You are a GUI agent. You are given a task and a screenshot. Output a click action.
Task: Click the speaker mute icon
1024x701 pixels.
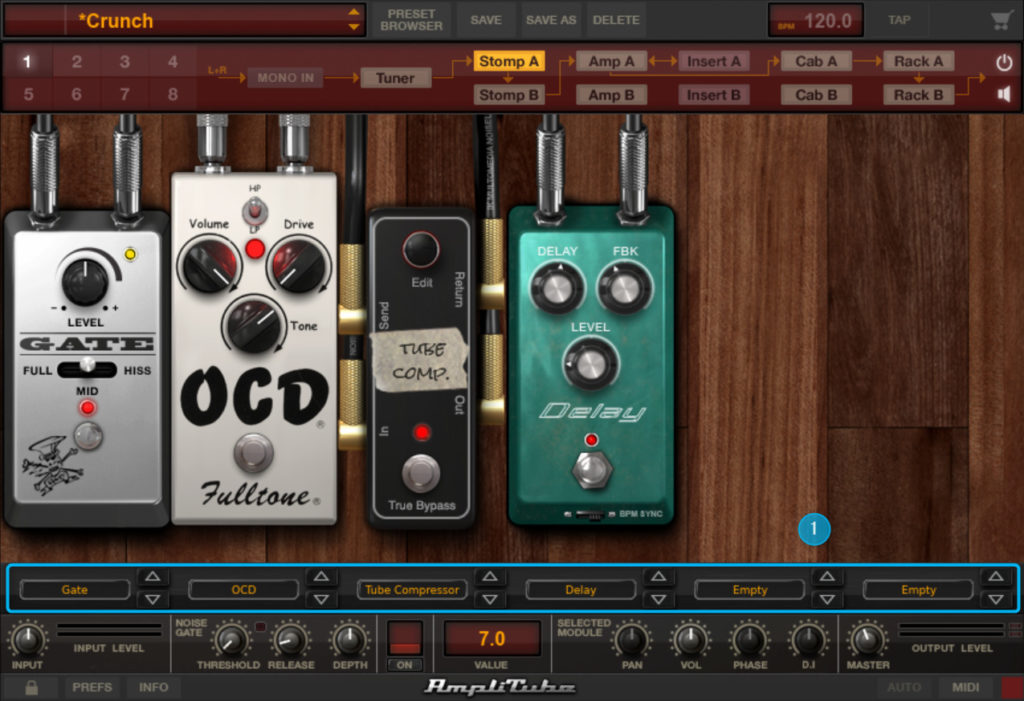click(x=1004, y=94)
